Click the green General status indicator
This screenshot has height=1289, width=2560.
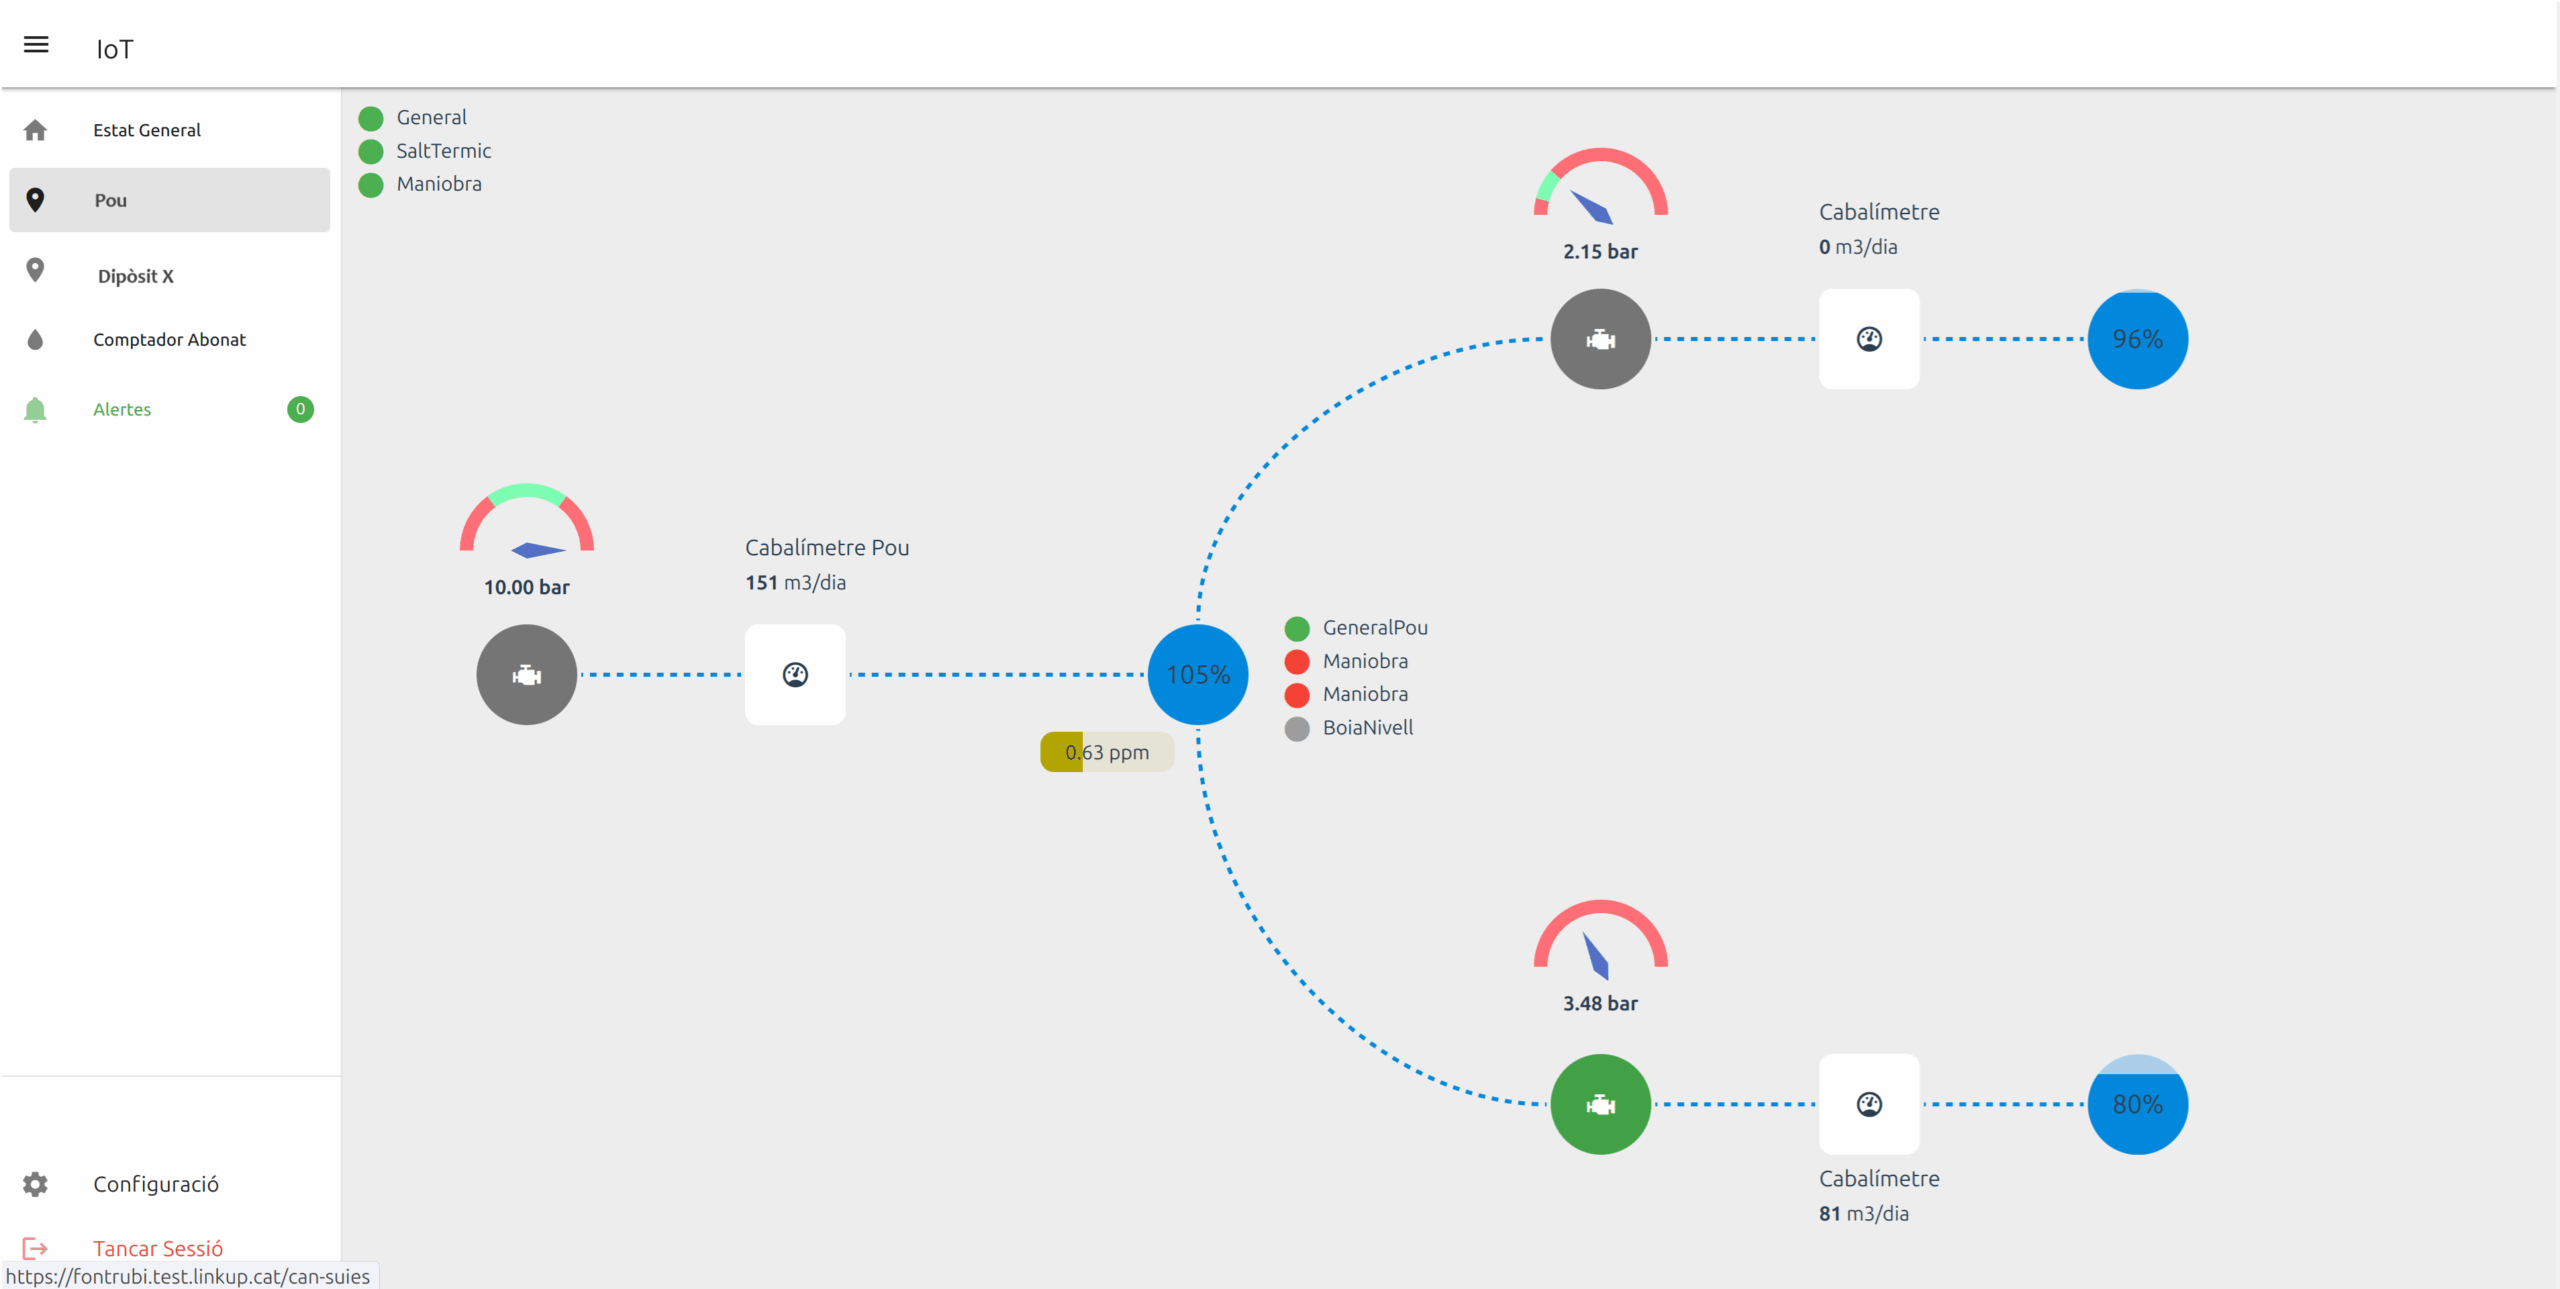tap(371, 118)
